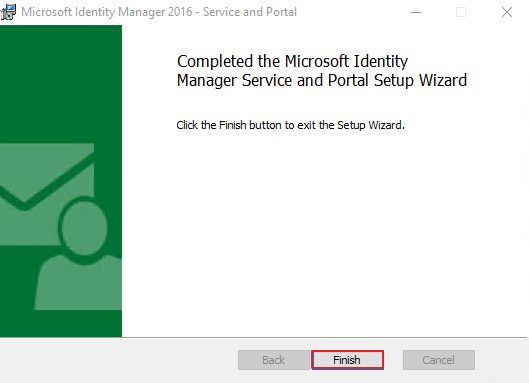
Task: Click the Finish button to exit setup
Action: [347, 360]
